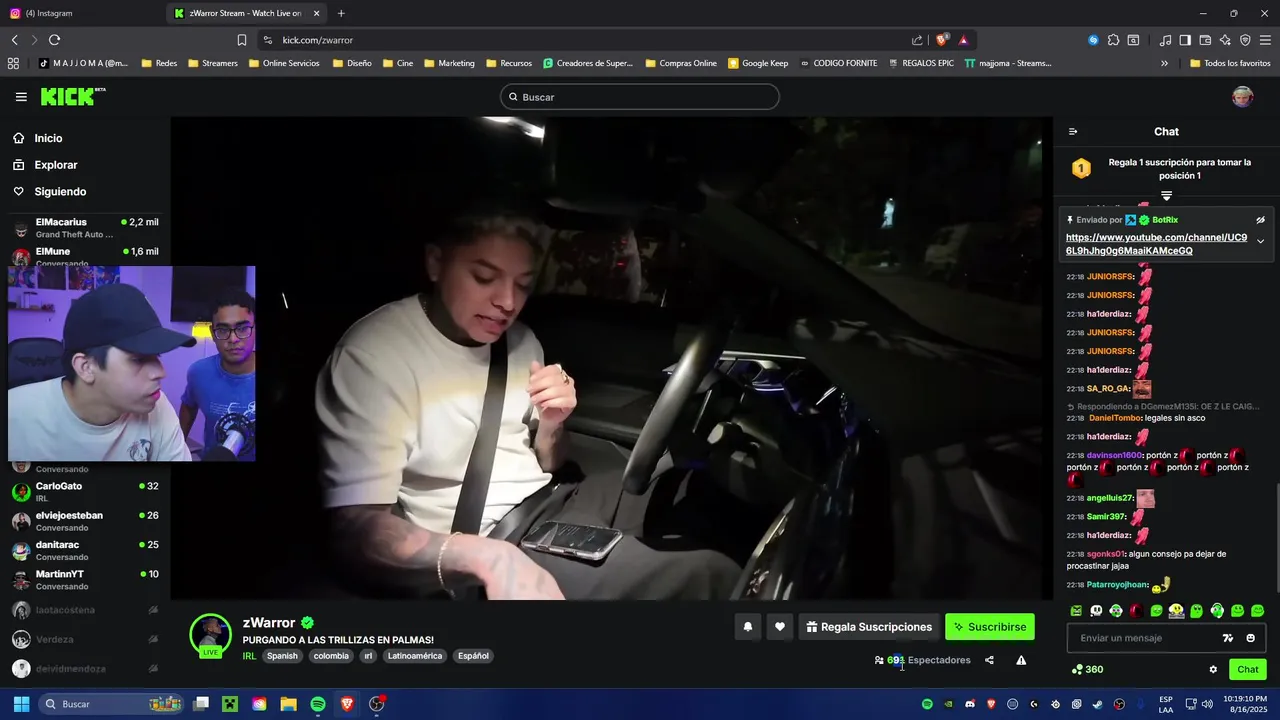Open Brave Leo AI sparkle icon
The image size is (1280, 720).
pyautogui.click(x=1225, y=40)
